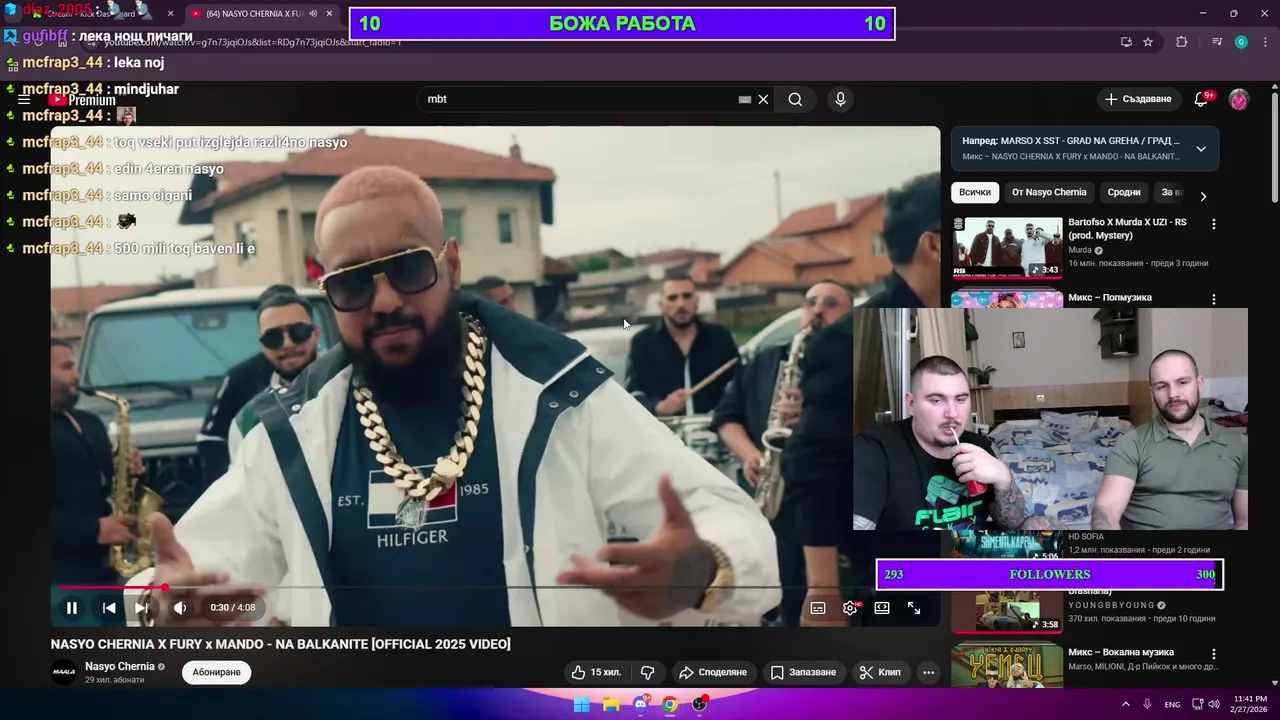The height and width of the screenshot is (720, 1280).
Task: Run search with the magnifier button
Action: (795, 99)
